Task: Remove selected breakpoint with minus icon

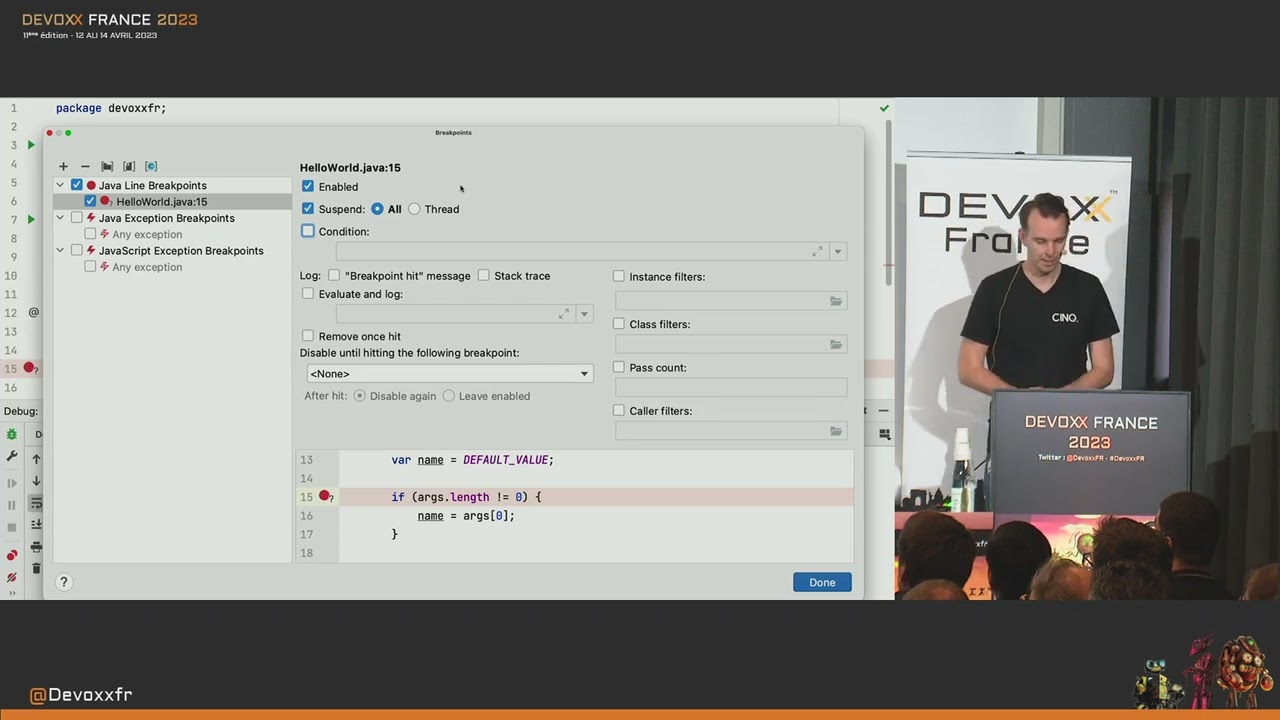Action: (85, 166)
